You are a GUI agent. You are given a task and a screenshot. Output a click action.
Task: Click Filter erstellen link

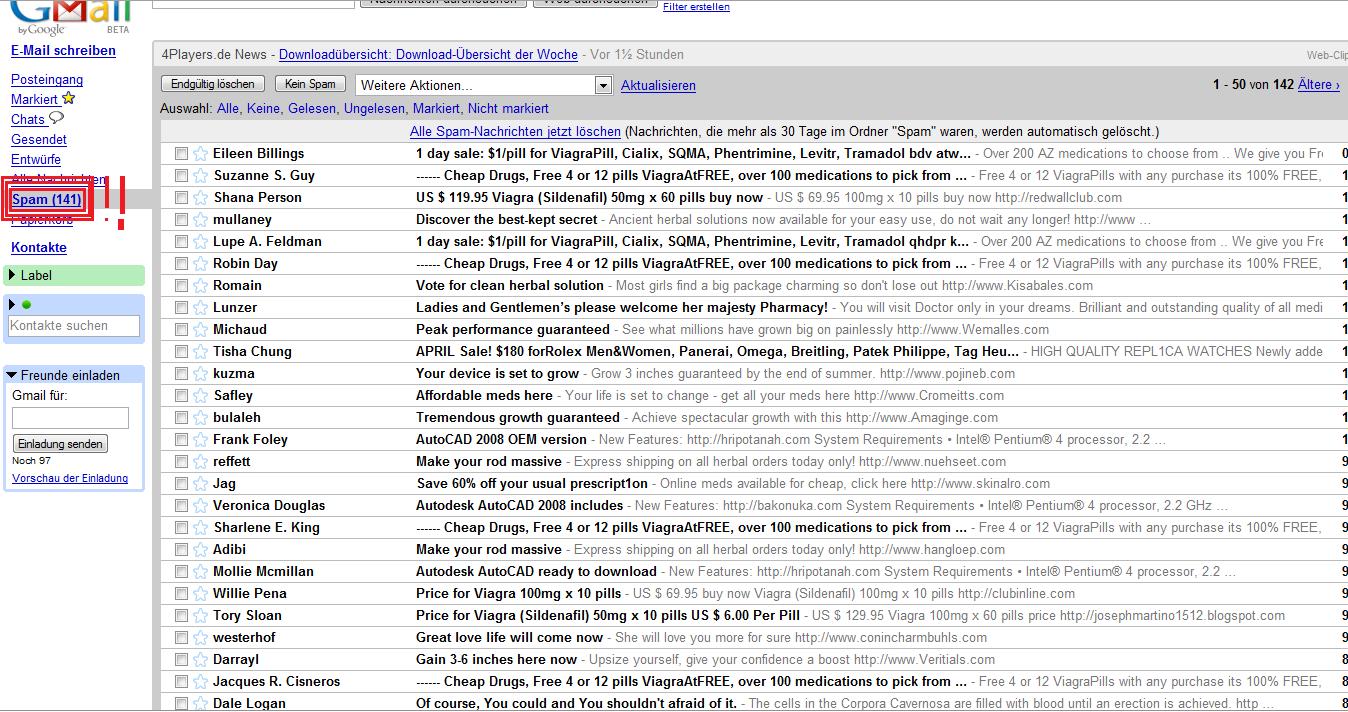[696, 6]
